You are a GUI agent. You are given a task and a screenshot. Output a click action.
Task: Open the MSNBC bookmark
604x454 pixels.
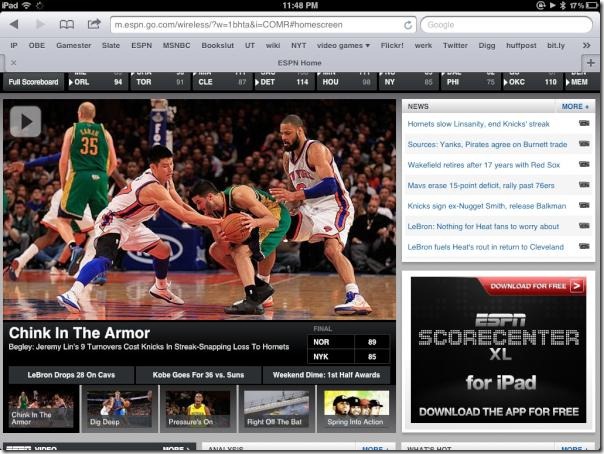click(x=176, y=45)
